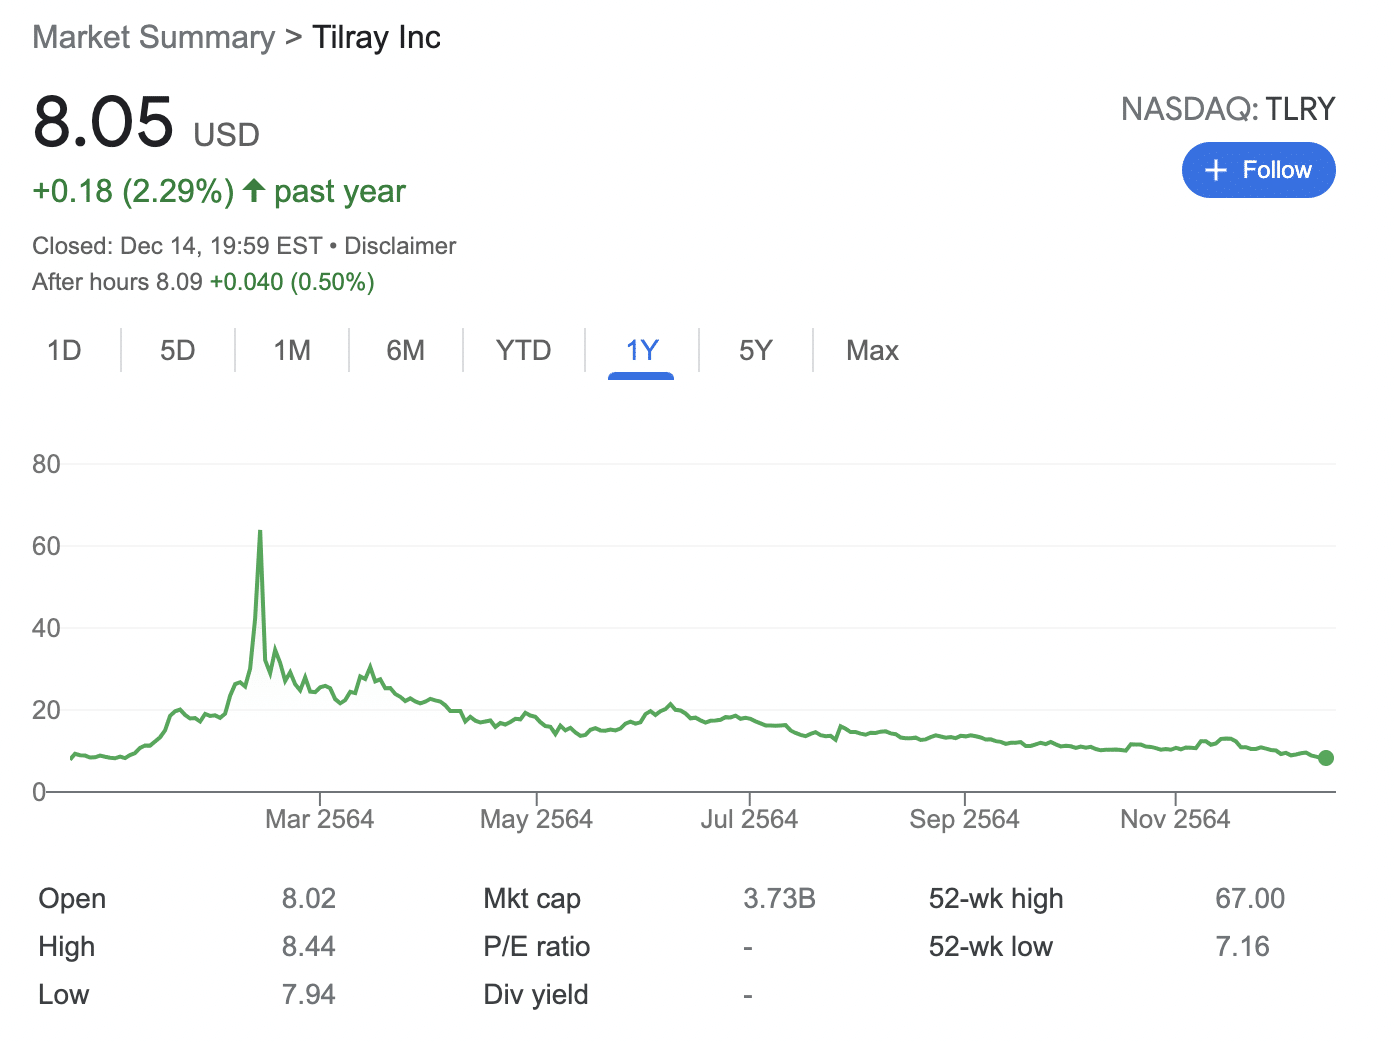Click the plus icon in Follow
Screen dimensions: 1394x1042
click(1216, 170)
